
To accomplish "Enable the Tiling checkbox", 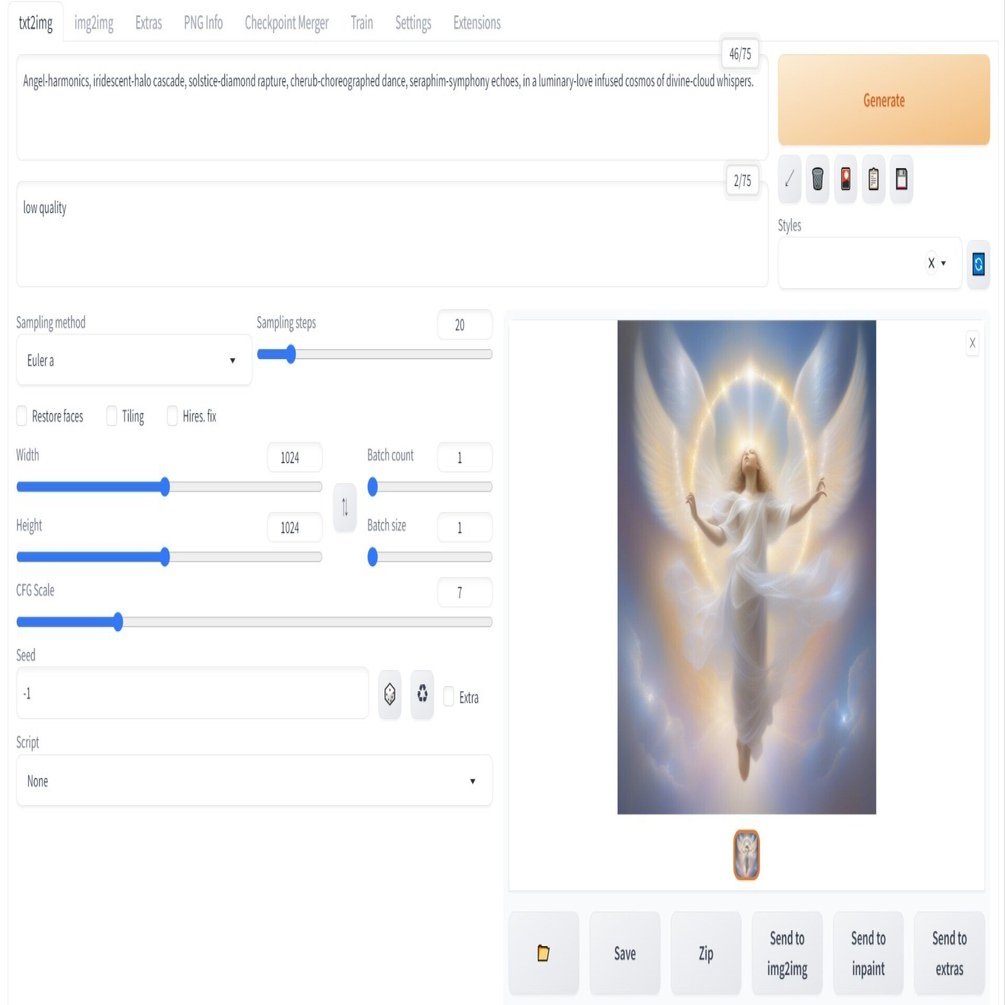I will coord(111,416).
